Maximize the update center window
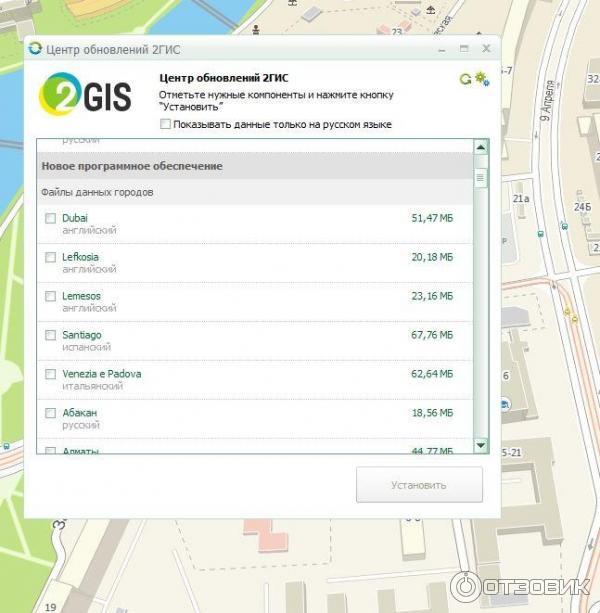This screenshot has width=600, height=613. click(464, 48)
